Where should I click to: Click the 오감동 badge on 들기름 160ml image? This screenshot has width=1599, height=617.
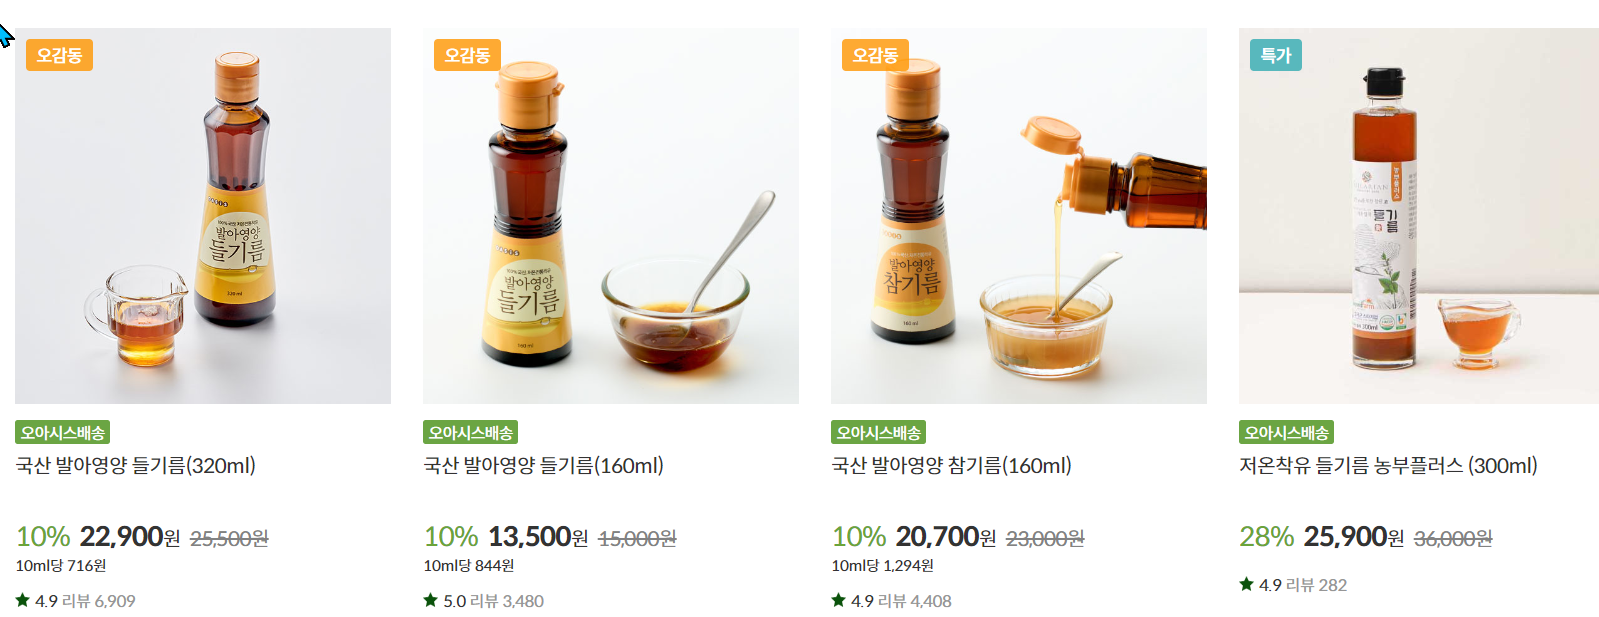(x=467, y=55)
